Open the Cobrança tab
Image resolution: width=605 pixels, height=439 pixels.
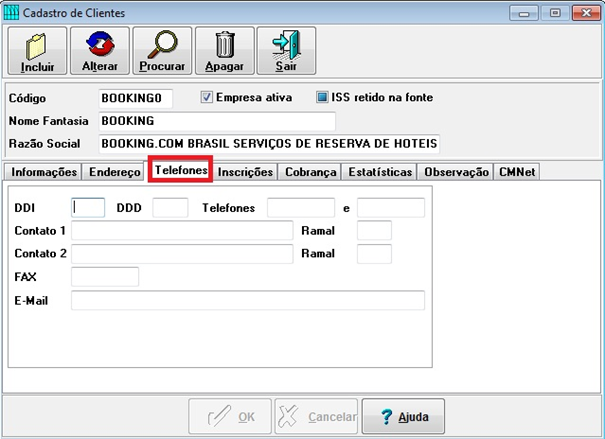(x=310, y=172)
